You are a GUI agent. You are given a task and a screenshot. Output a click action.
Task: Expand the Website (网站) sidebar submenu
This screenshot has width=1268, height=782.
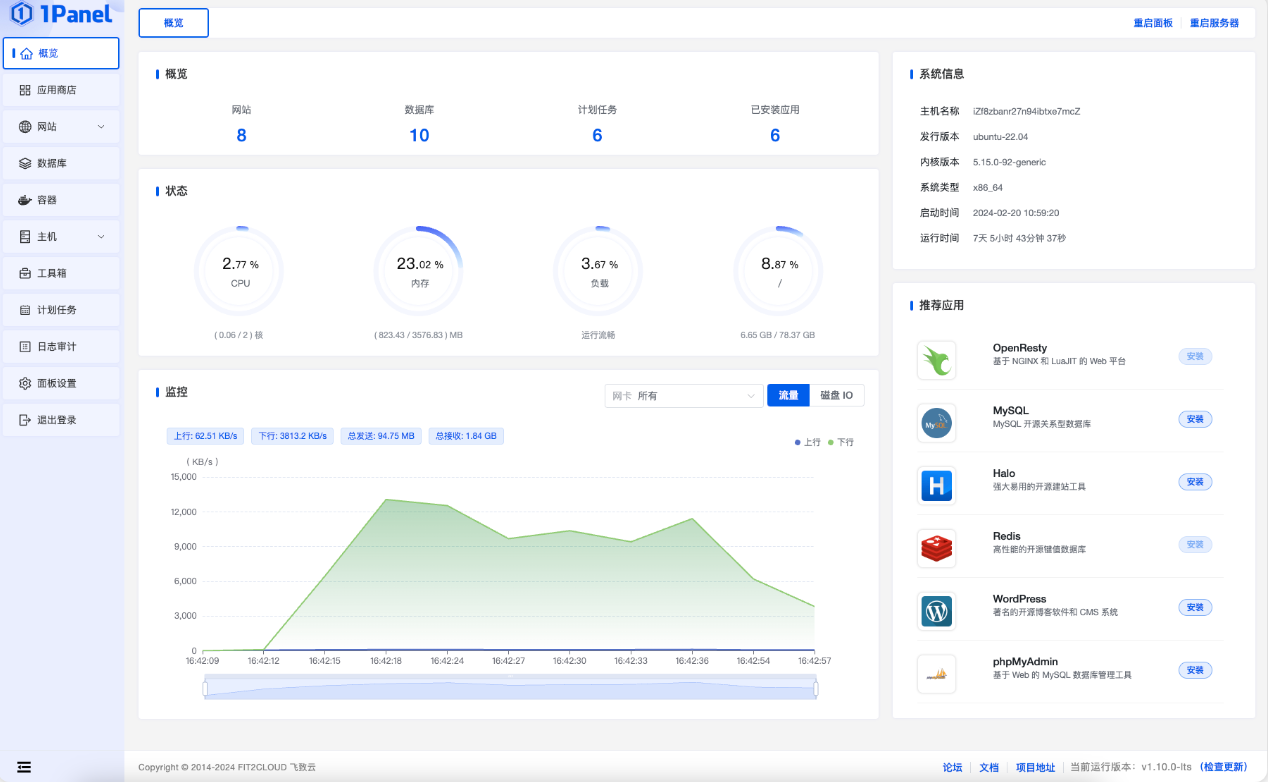coord(100,127)
